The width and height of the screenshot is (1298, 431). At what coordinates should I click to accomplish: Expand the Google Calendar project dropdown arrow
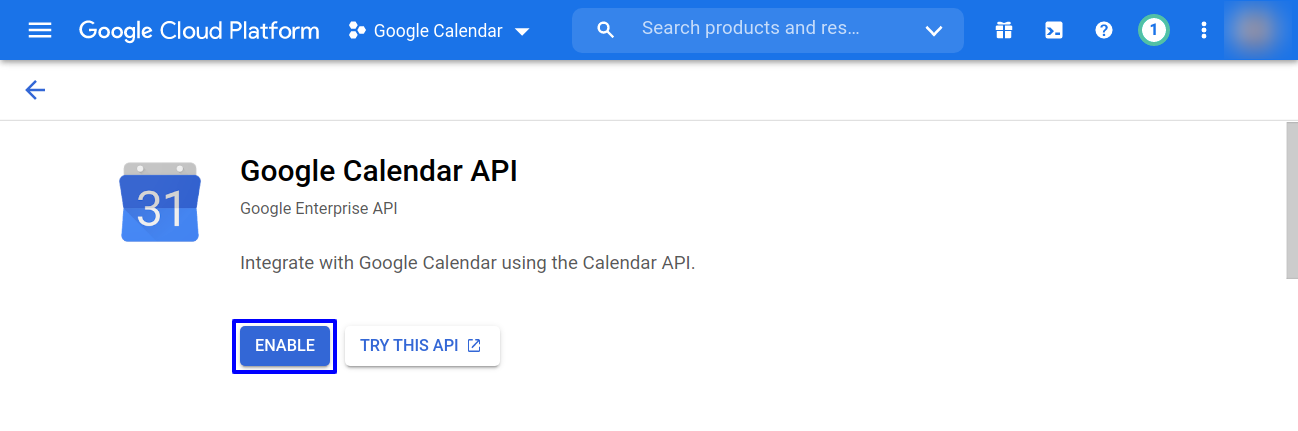click(522, 31)
